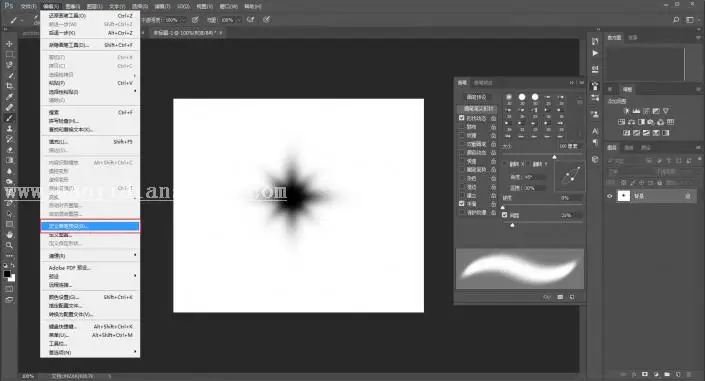Uncheck the Smoothing checkbox in Brush panel
The width and height of the screenshot is (705, 381).
(x=461, y=204)
